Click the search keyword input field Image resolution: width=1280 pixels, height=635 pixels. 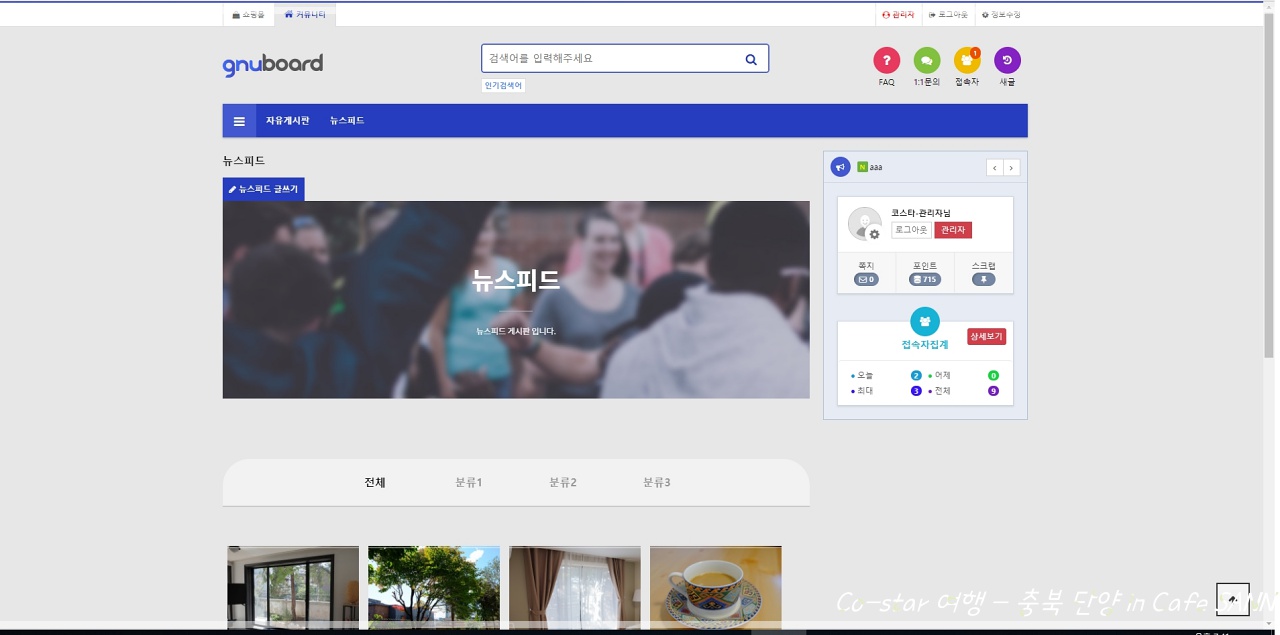click(x=610, y=59)
